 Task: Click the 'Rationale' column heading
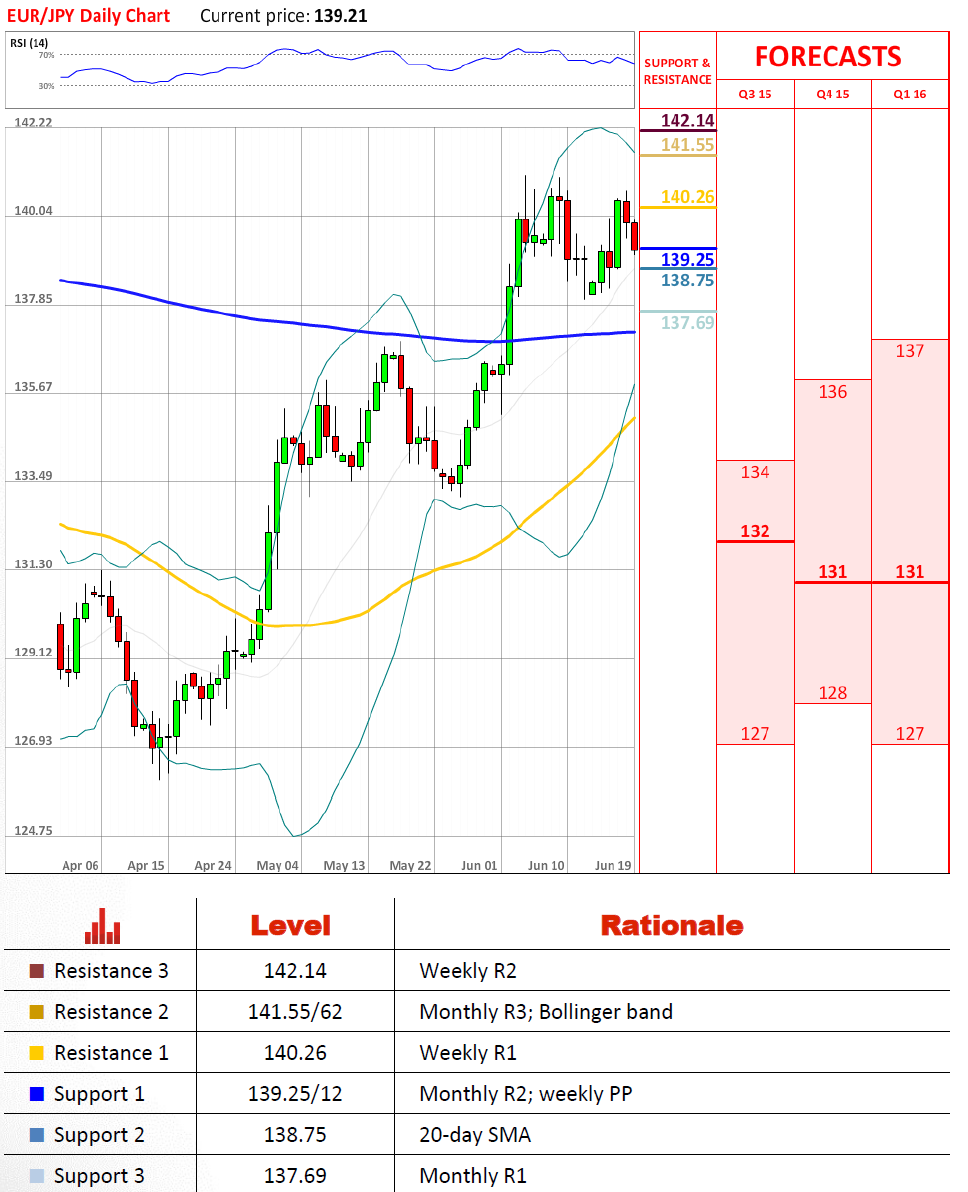(x=672, y=926)
